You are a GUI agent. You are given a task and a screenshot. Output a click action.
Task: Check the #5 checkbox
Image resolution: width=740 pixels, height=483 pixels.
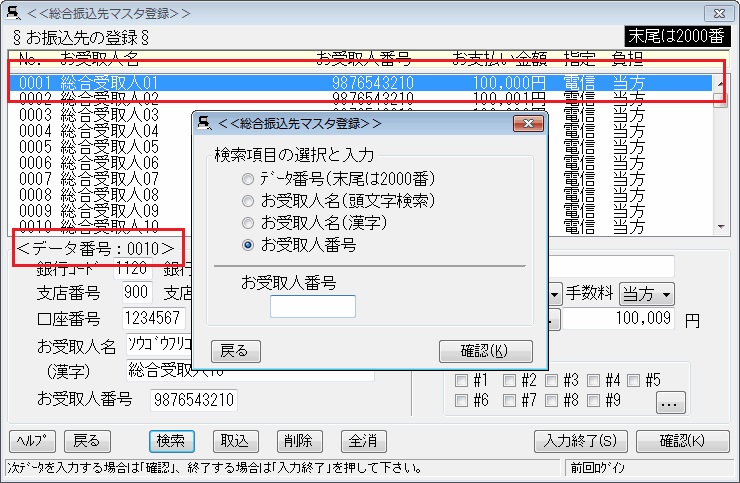(633, 380)
